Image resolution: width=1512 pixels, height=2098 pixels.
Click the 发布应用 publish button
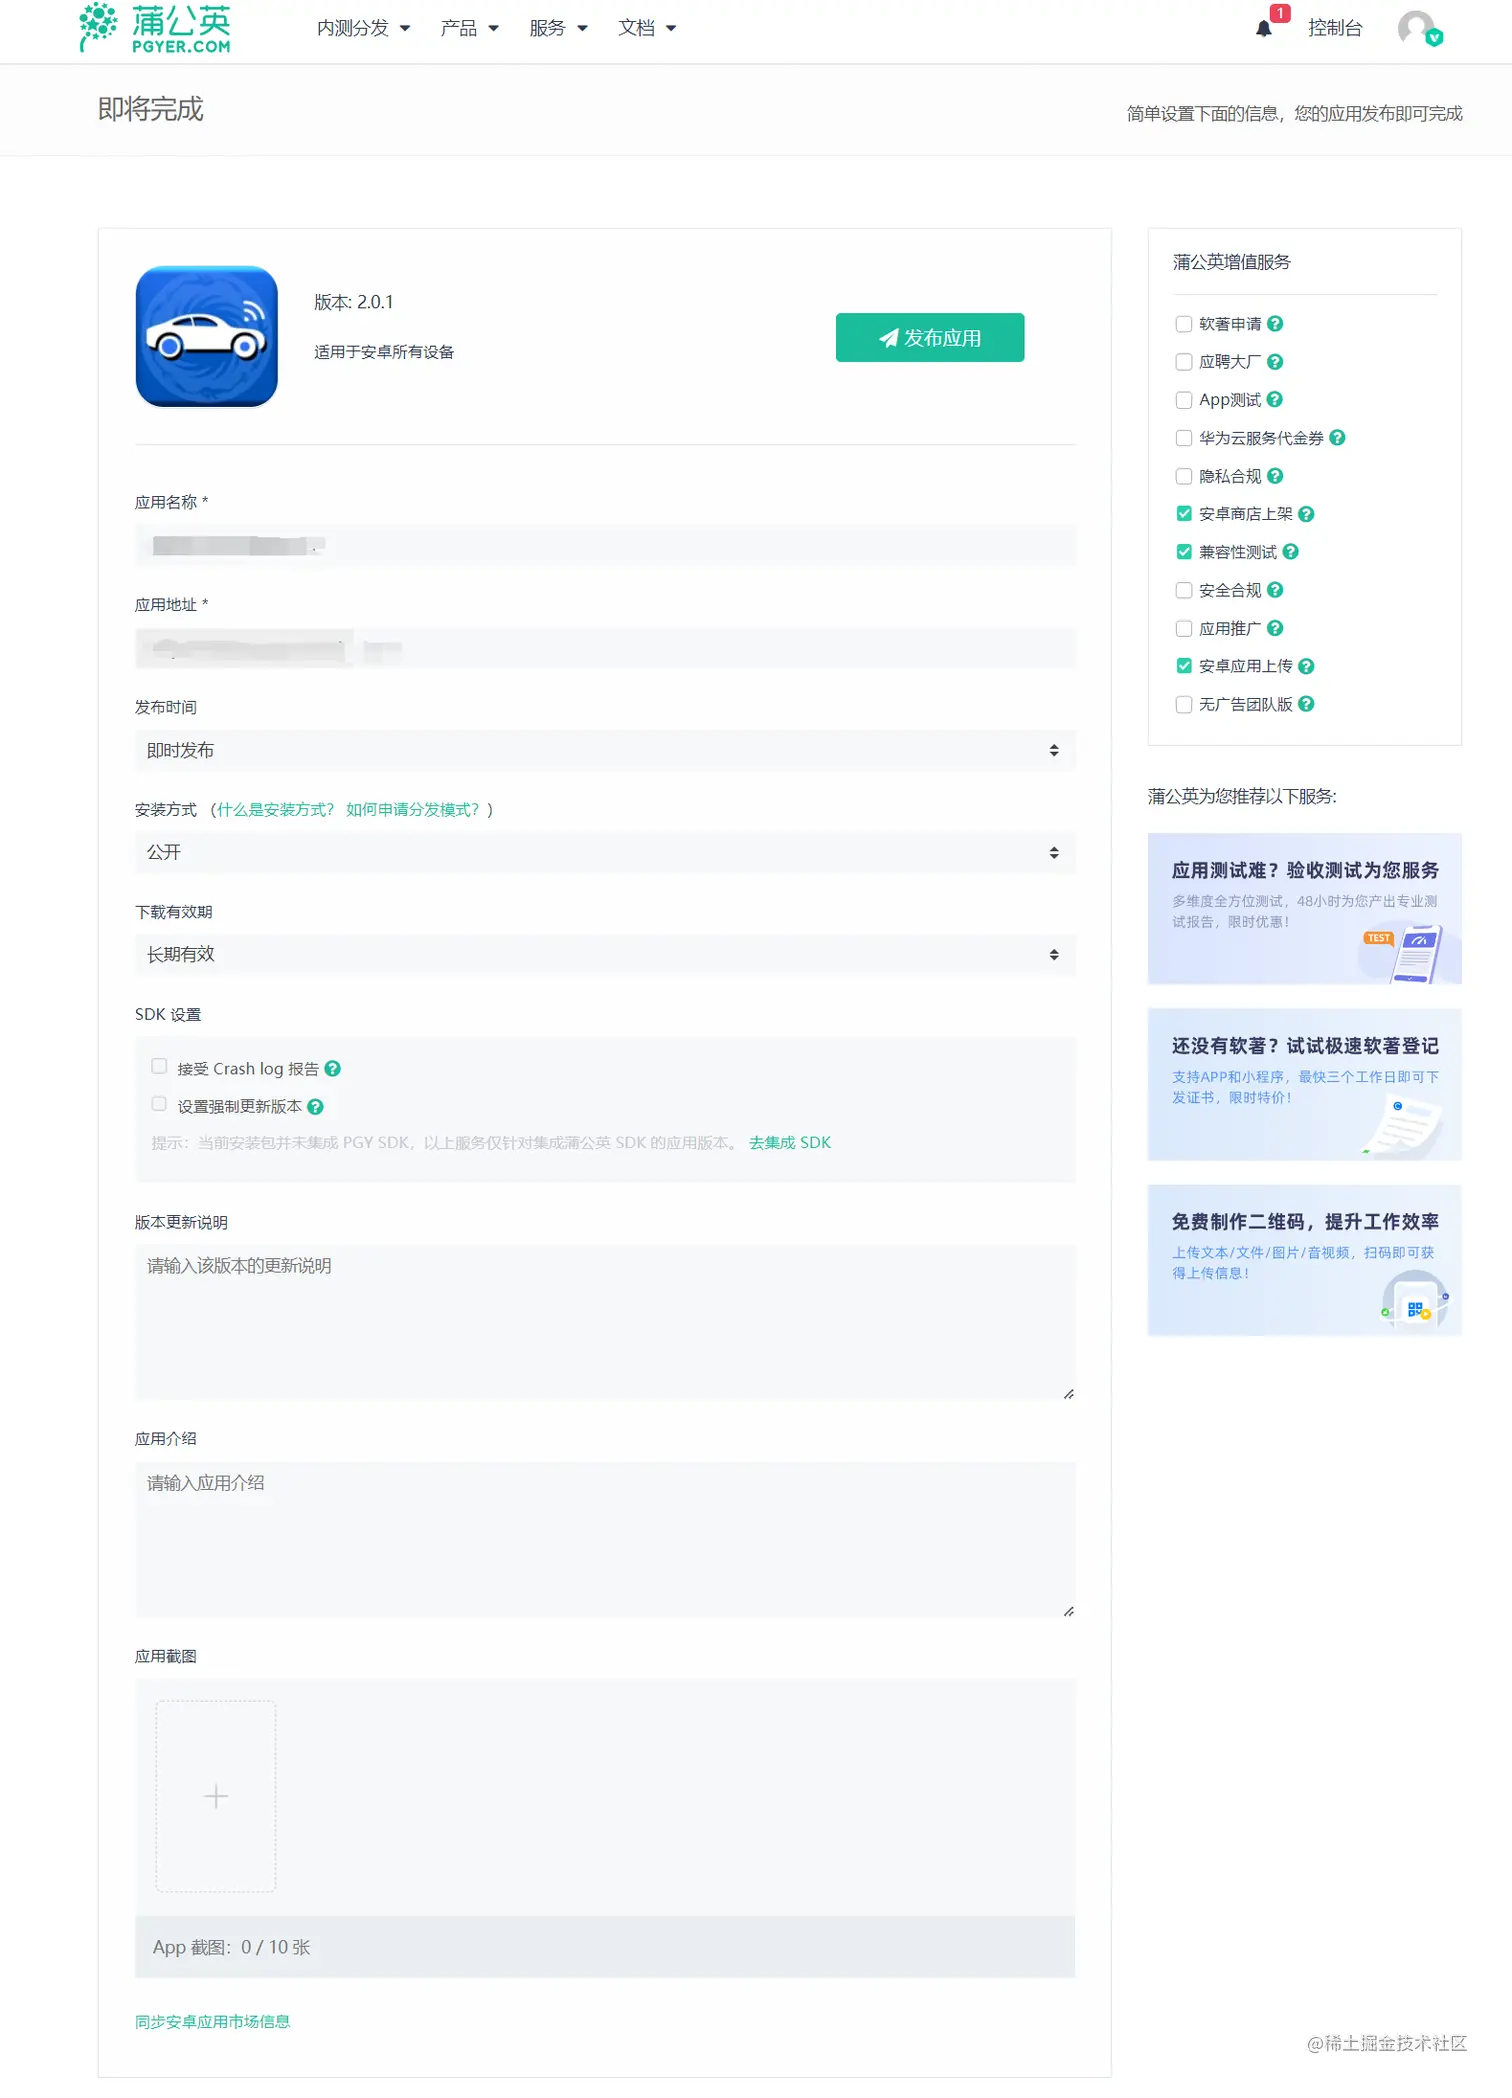coord(930,338)
